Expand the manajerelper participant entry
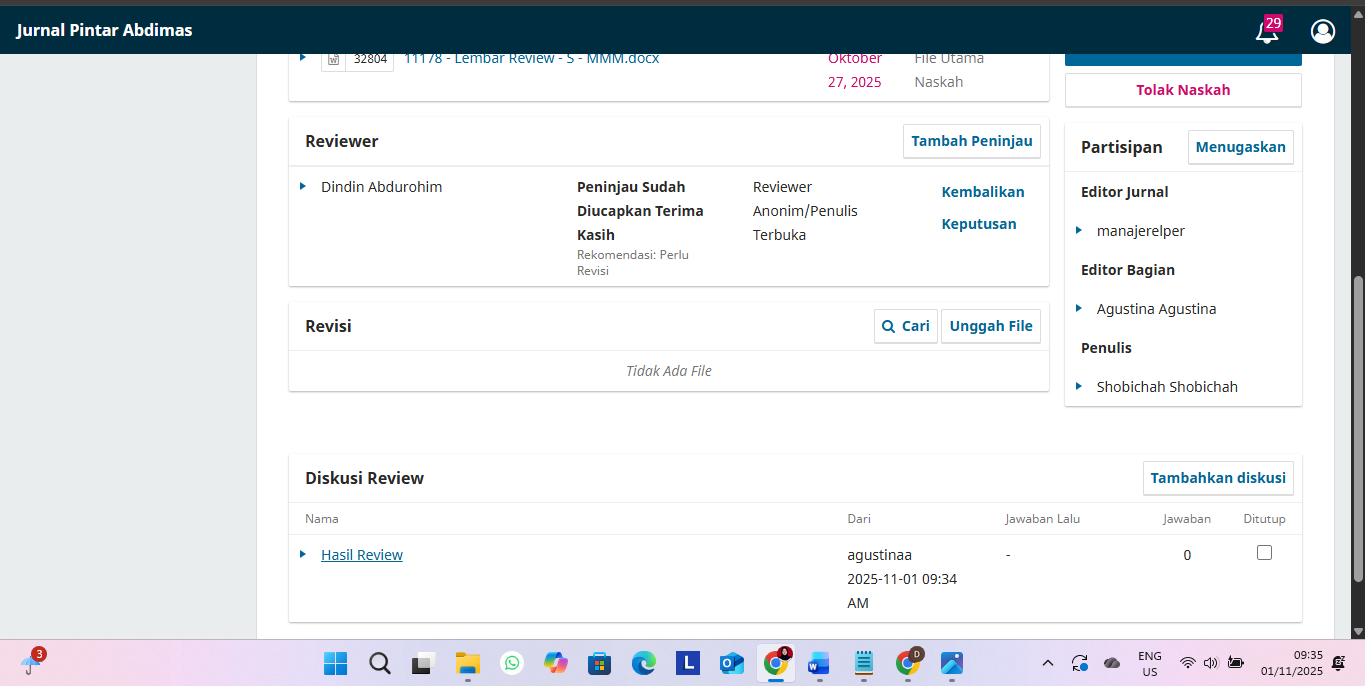The height and width of the screenshot is (686, 1365). point(1079,230)
